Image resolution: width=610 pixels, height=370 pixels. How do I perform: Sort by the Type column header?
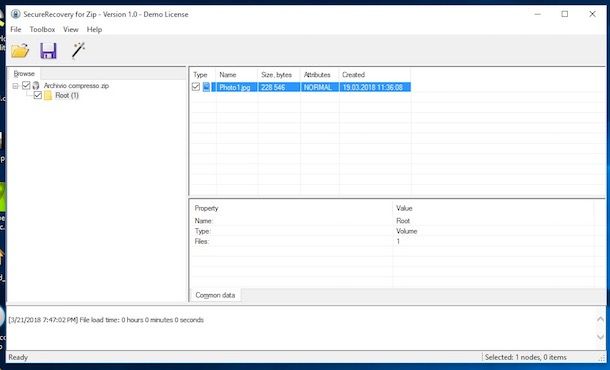point(203,75)
